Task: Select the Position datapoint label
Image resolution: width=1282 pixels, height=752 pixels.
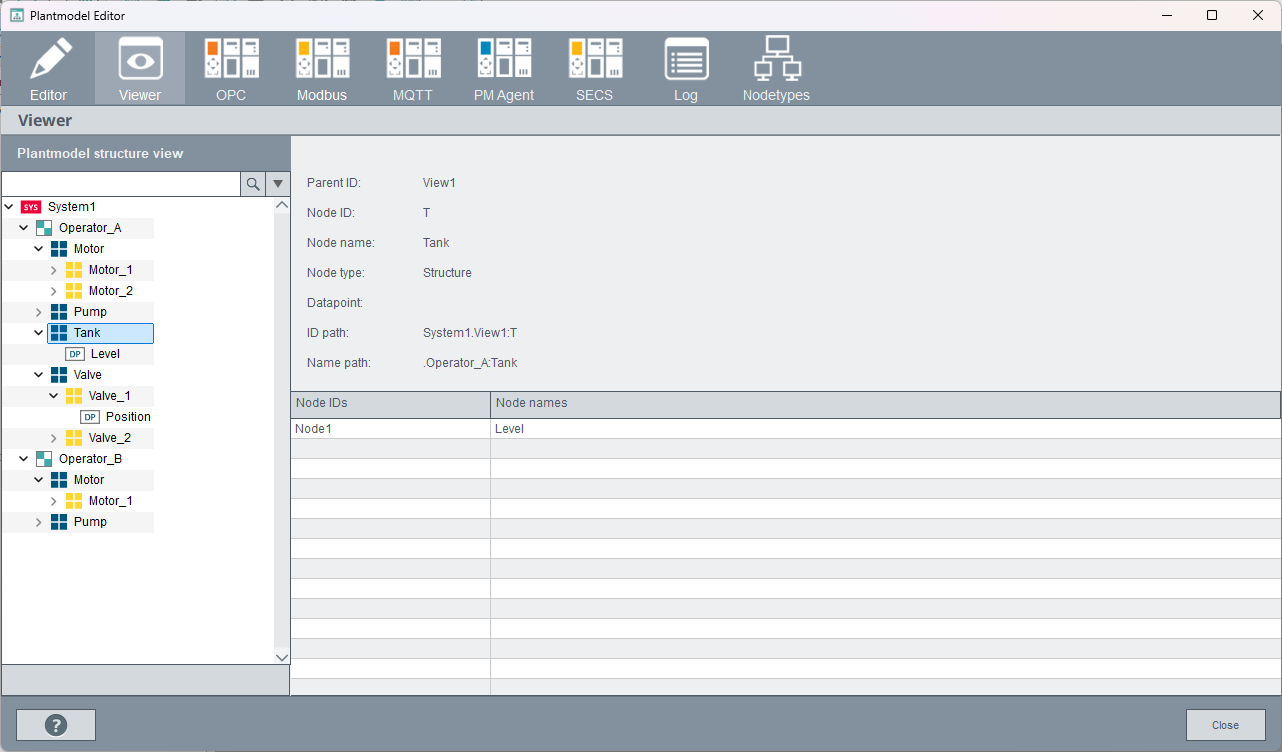Action: coord(128,417)
